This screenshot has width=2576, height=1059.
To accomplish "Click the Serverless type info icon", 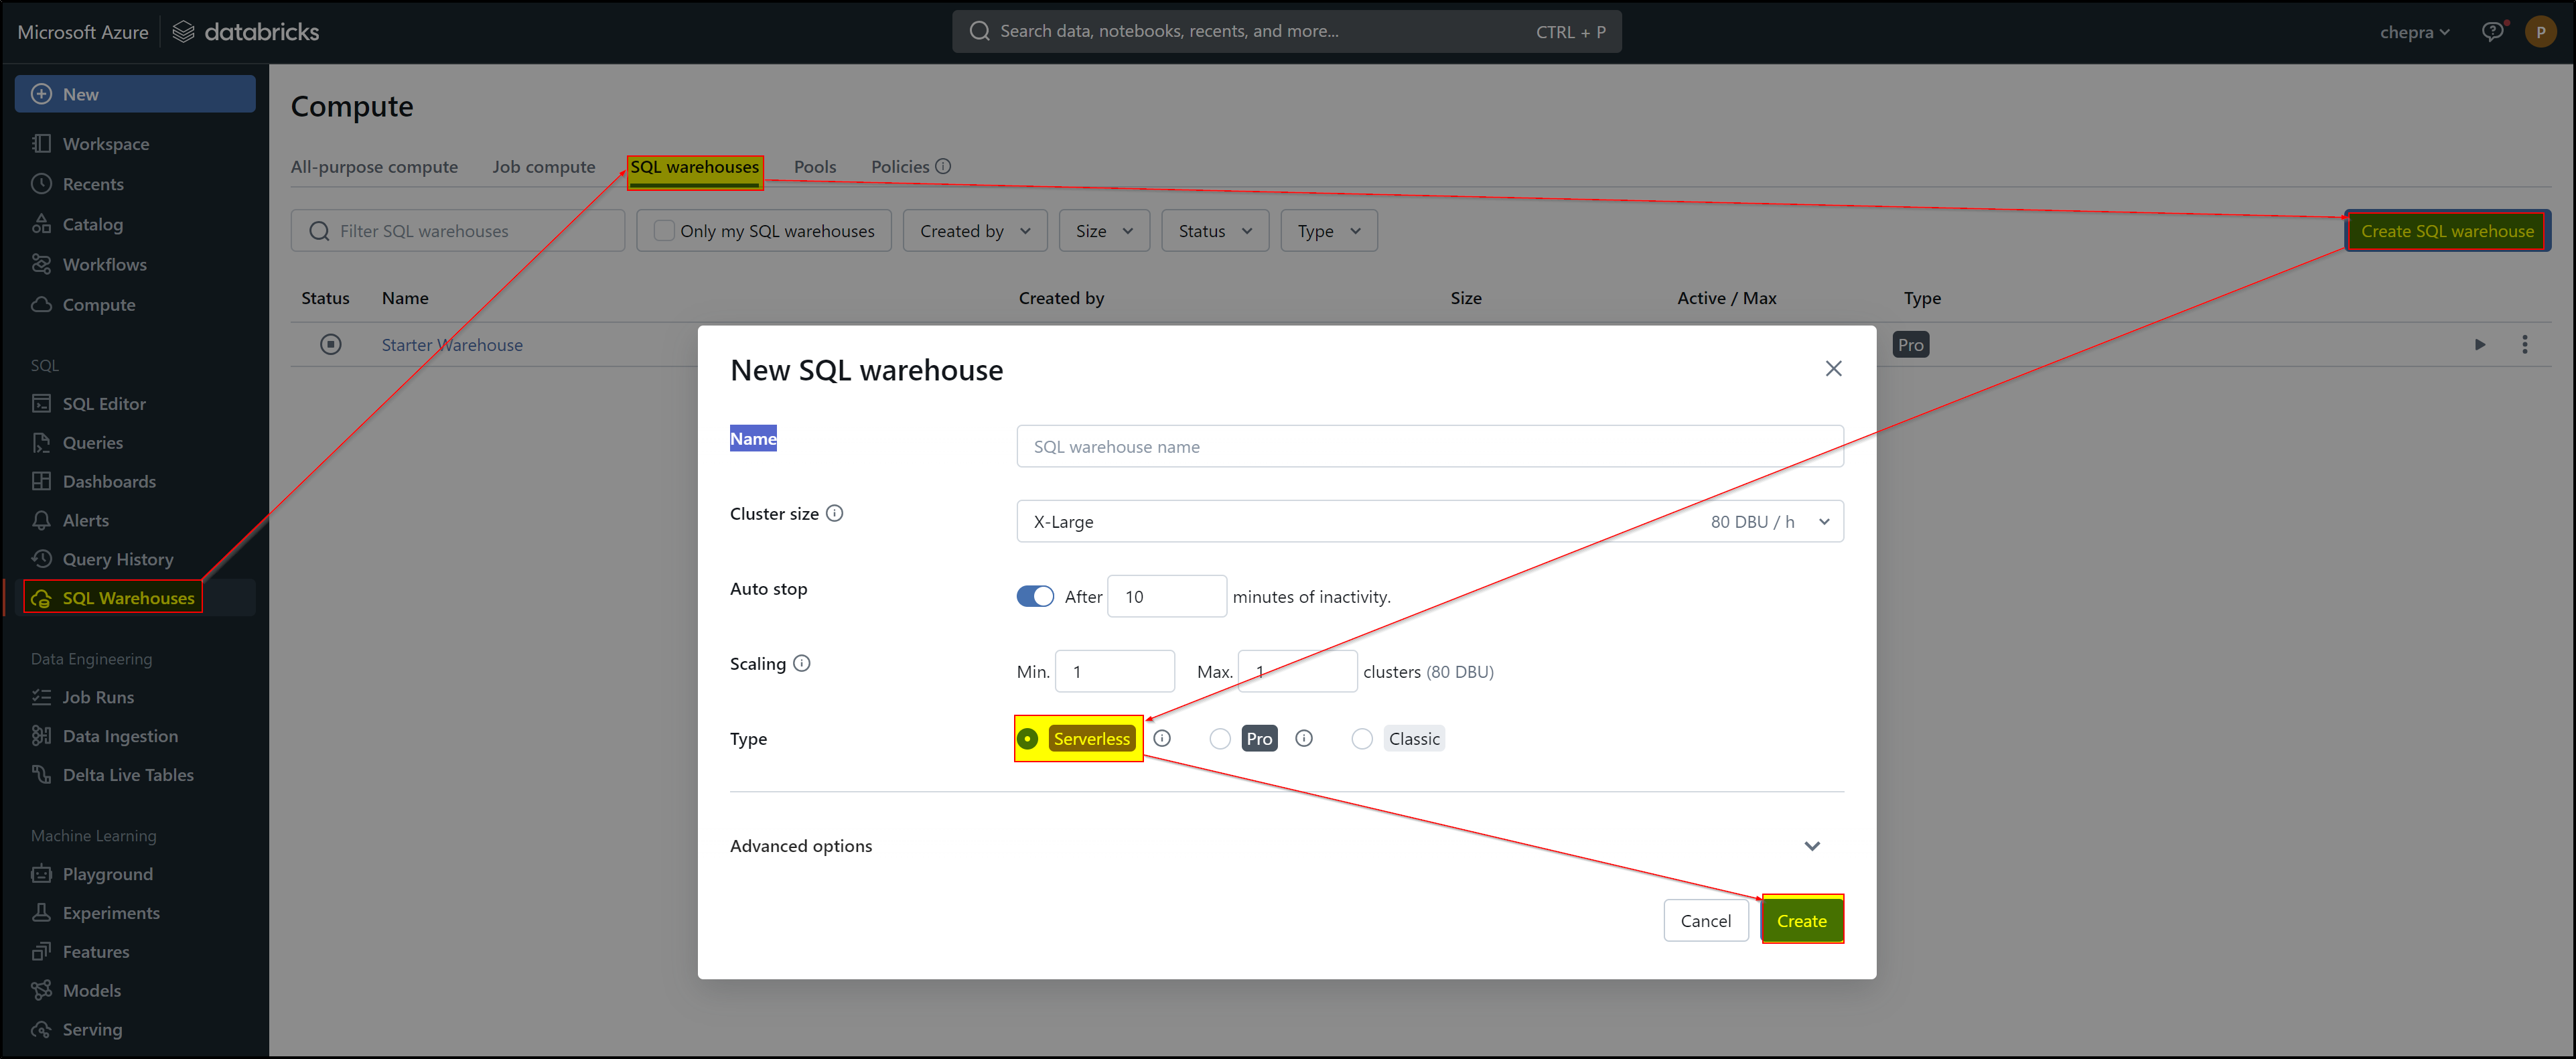I will pyautogui.click(x=1162, y=738).
